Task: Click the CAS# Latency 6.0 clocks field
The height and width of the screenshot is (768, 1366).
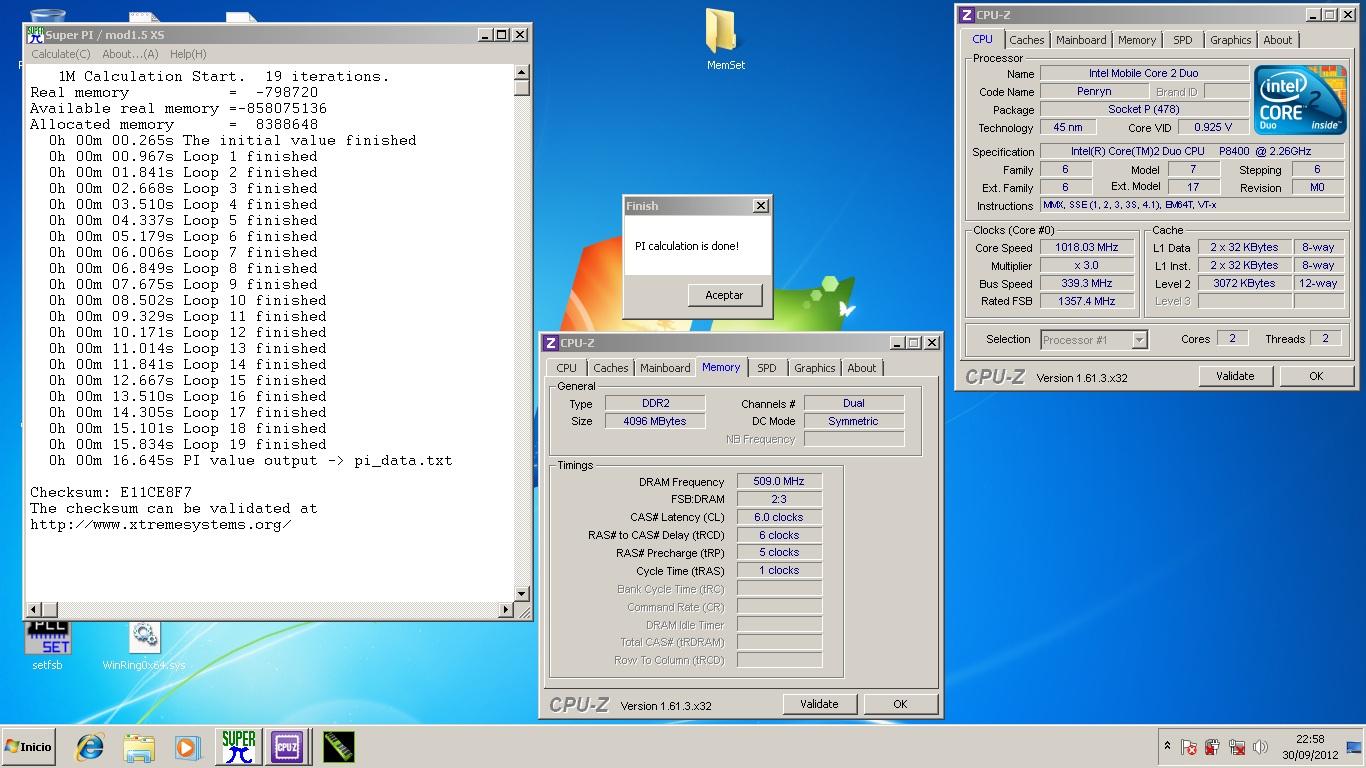Action: click(x=779, y=517)
